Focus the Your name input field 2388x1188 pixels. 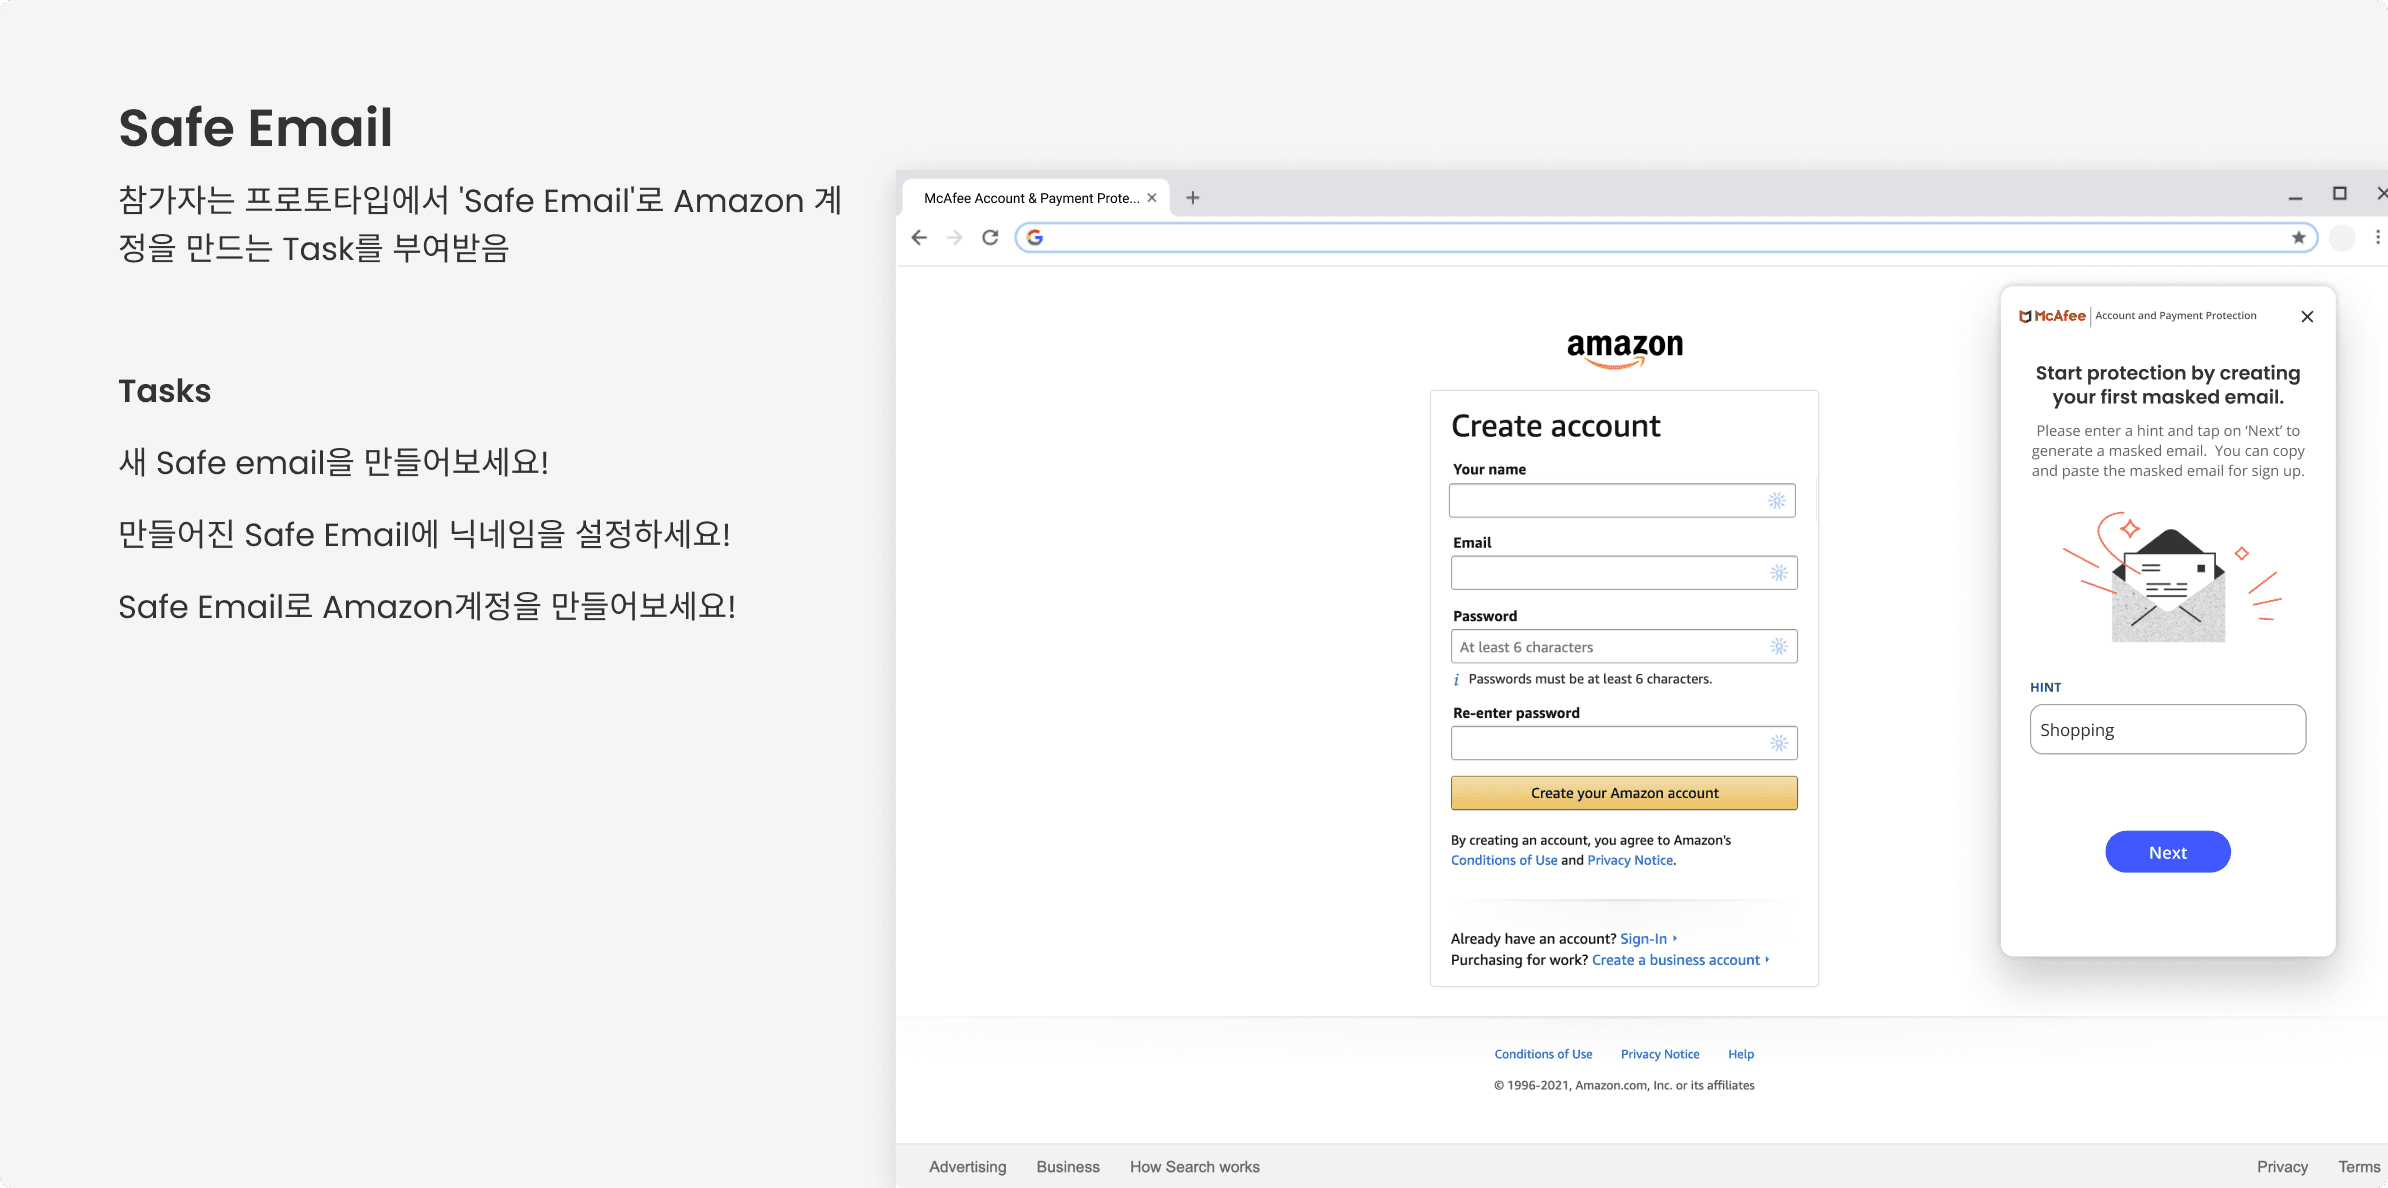(1622, 500)
